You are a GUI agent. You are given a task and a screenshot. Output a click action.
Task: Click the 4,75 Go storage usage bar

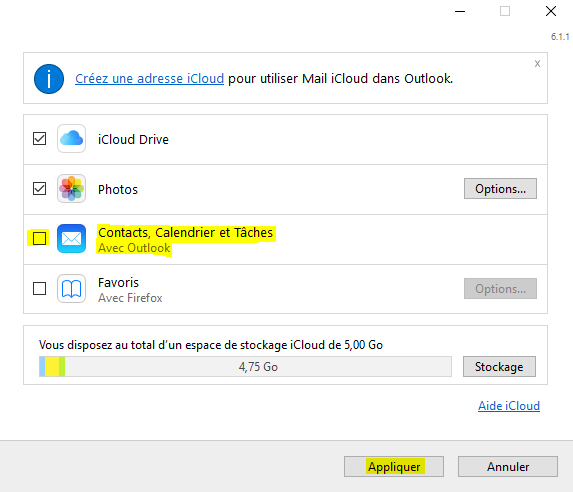245,367
